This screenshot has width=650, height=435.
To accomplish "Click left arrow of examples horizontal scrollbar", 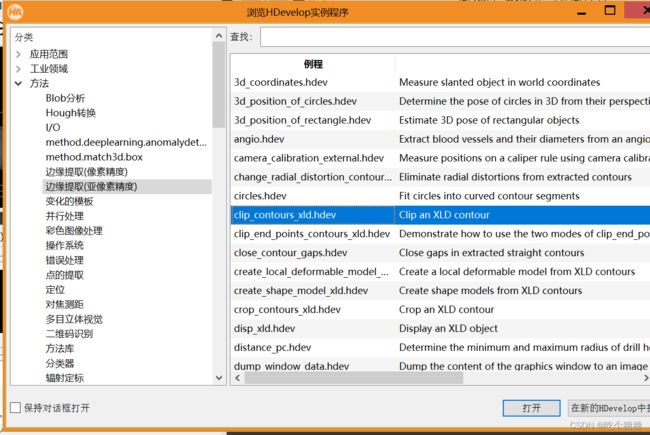I will [238, 378].
